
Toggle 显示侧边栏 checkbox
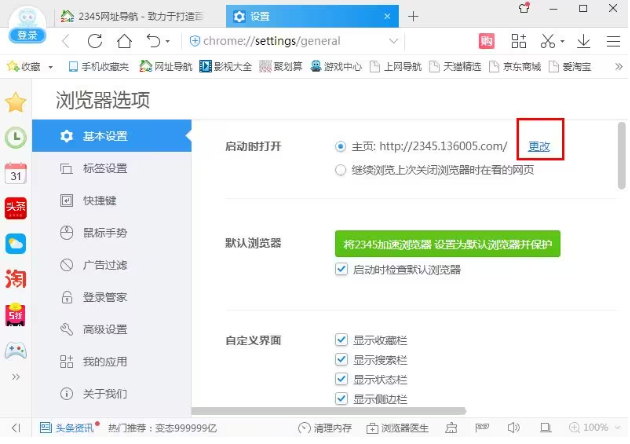341,398
